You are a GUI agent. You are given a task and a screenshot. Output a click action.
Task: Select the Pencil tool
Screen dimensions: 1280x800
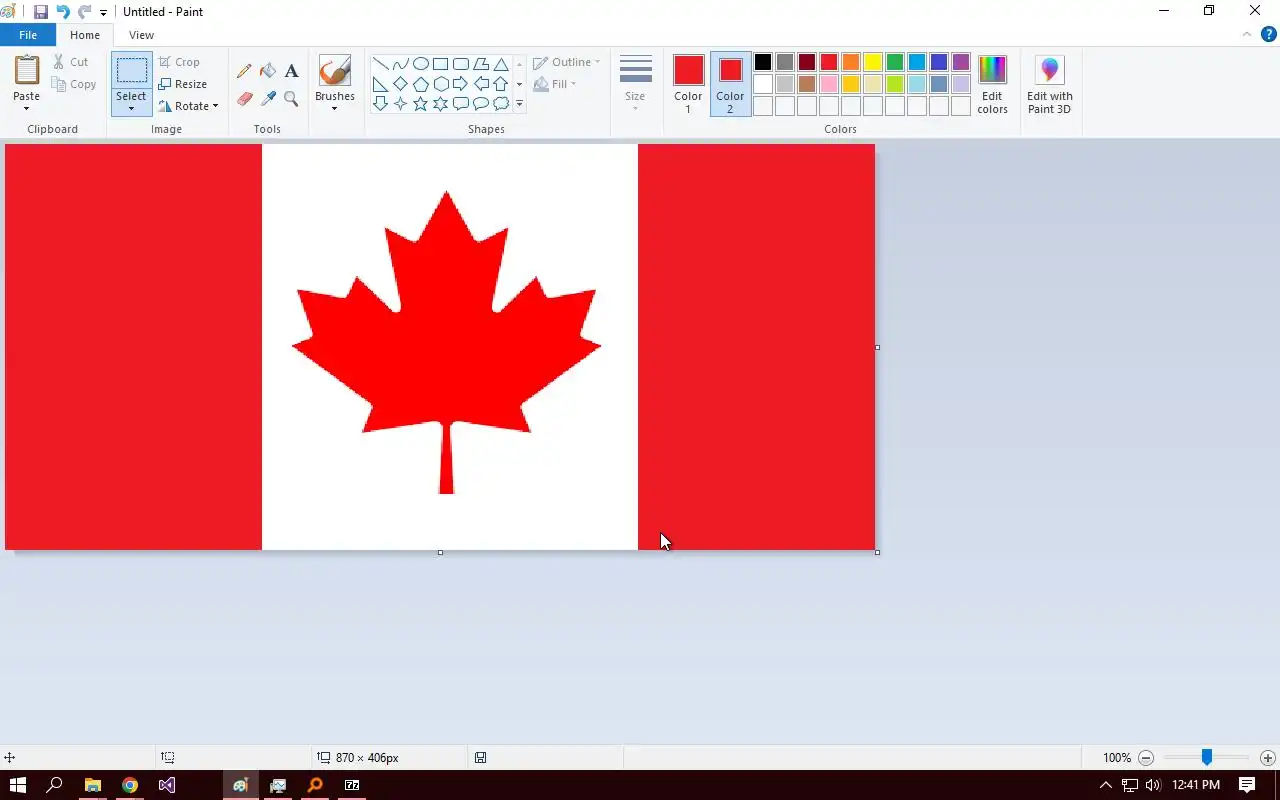pos(244,71)
